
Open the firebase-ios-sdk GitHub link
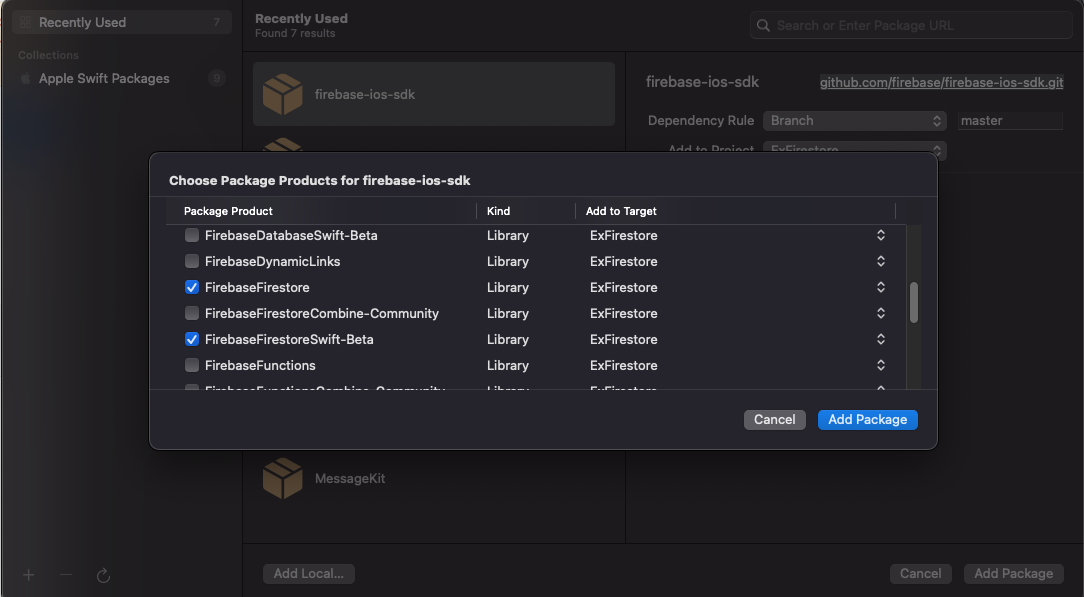[941, 82]
